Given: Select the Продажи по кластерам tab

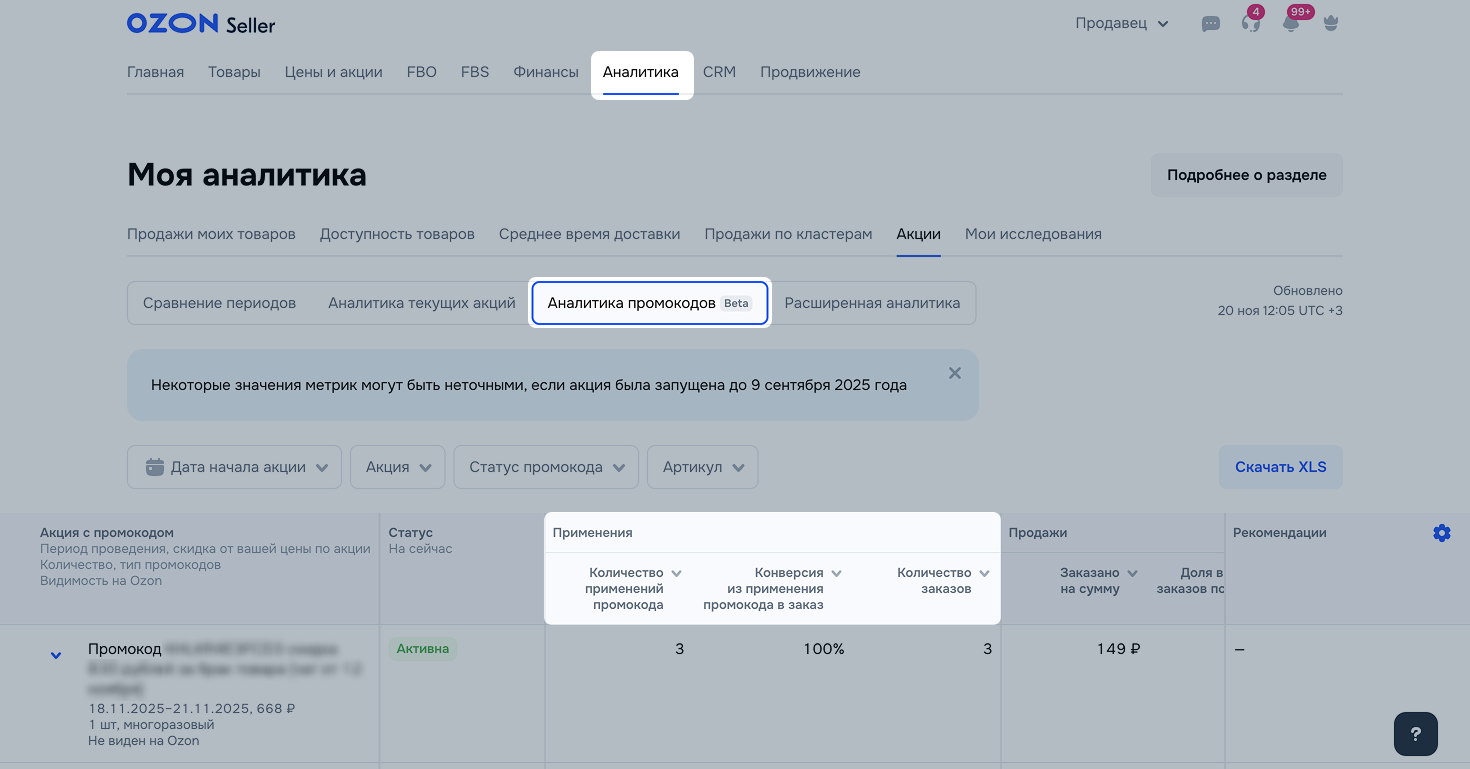Looking at the screenshot, I should (788, 234).
